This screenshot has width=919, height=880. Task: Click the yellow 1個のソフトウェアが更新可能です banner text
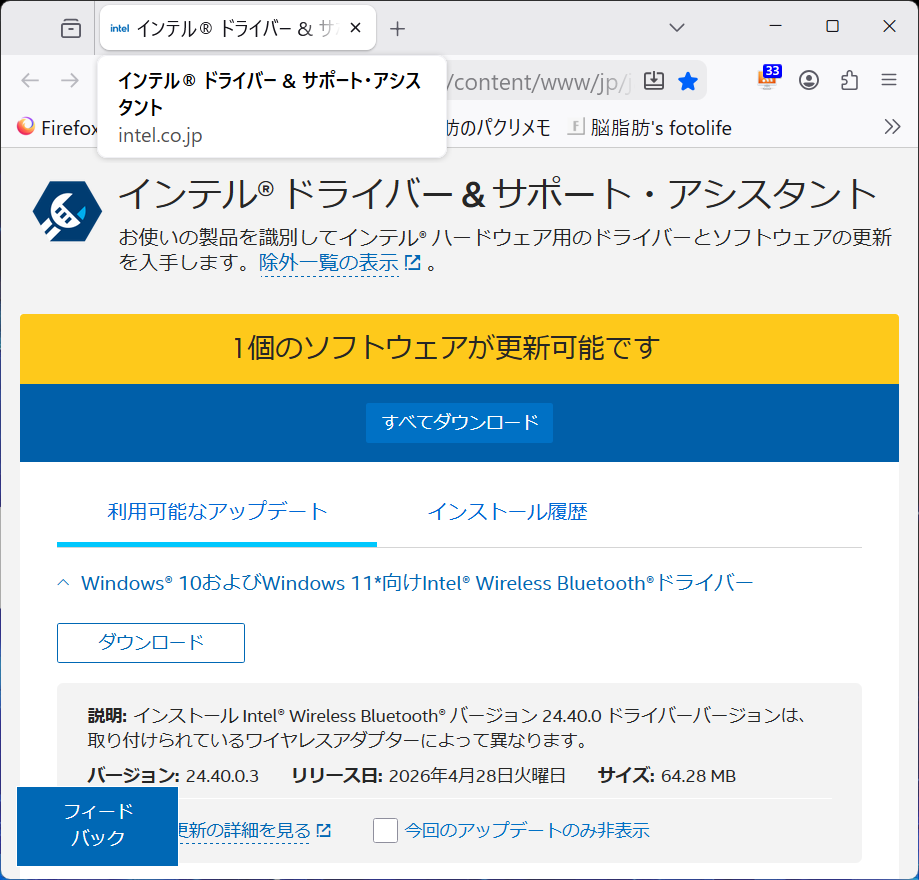(447, 348)
